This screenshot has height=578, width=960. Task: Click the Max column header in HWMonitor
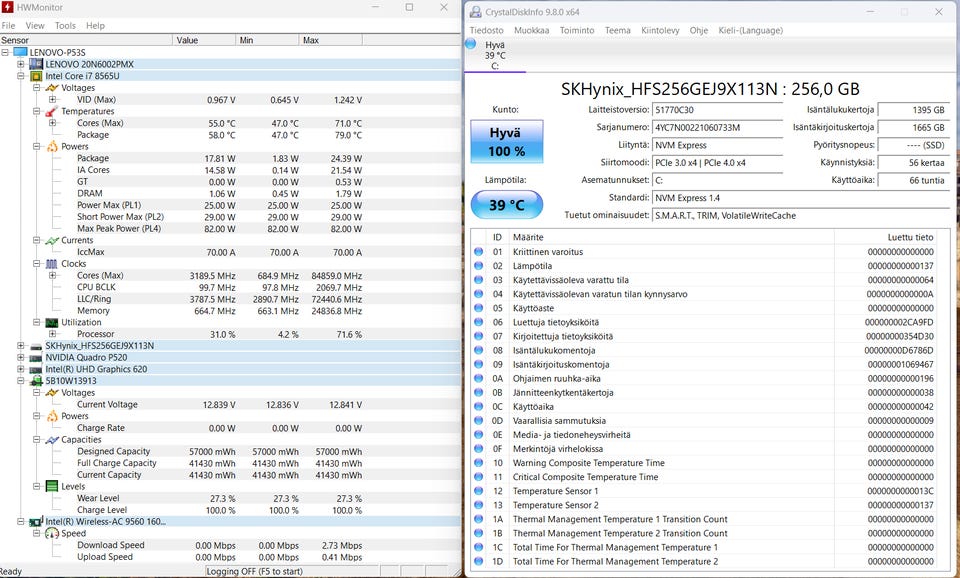[x=330, y=40]
